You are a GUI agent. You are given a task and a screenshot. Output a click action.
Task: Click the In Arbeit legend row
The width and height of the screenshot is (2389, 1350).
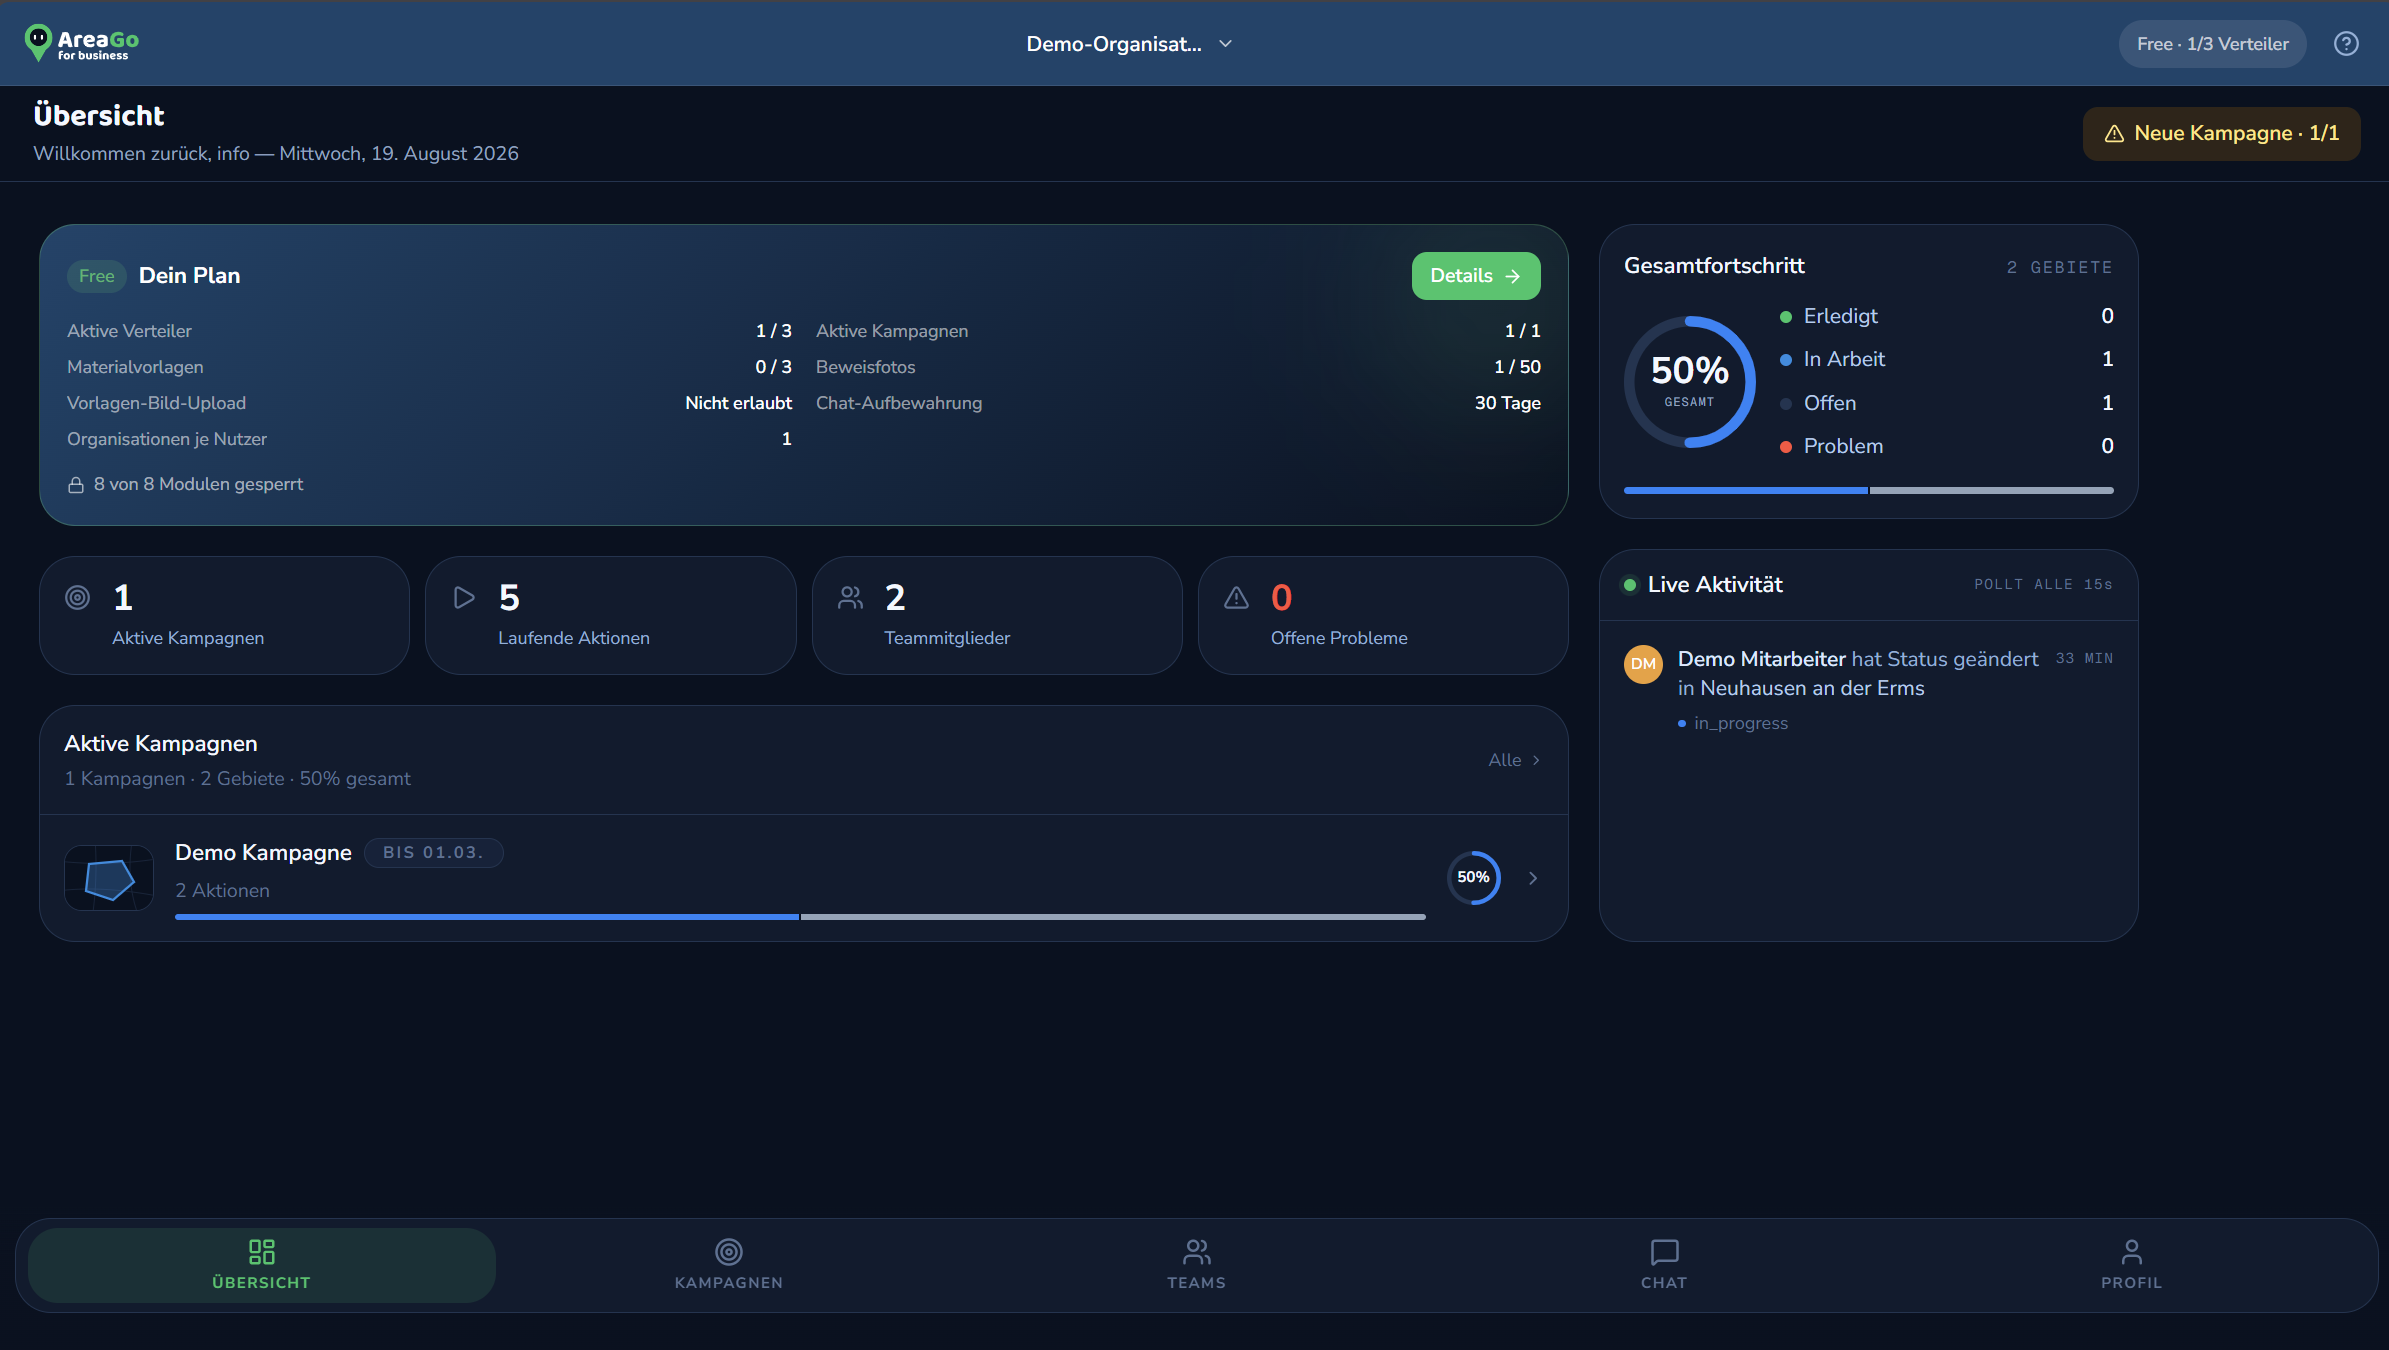1947,359
